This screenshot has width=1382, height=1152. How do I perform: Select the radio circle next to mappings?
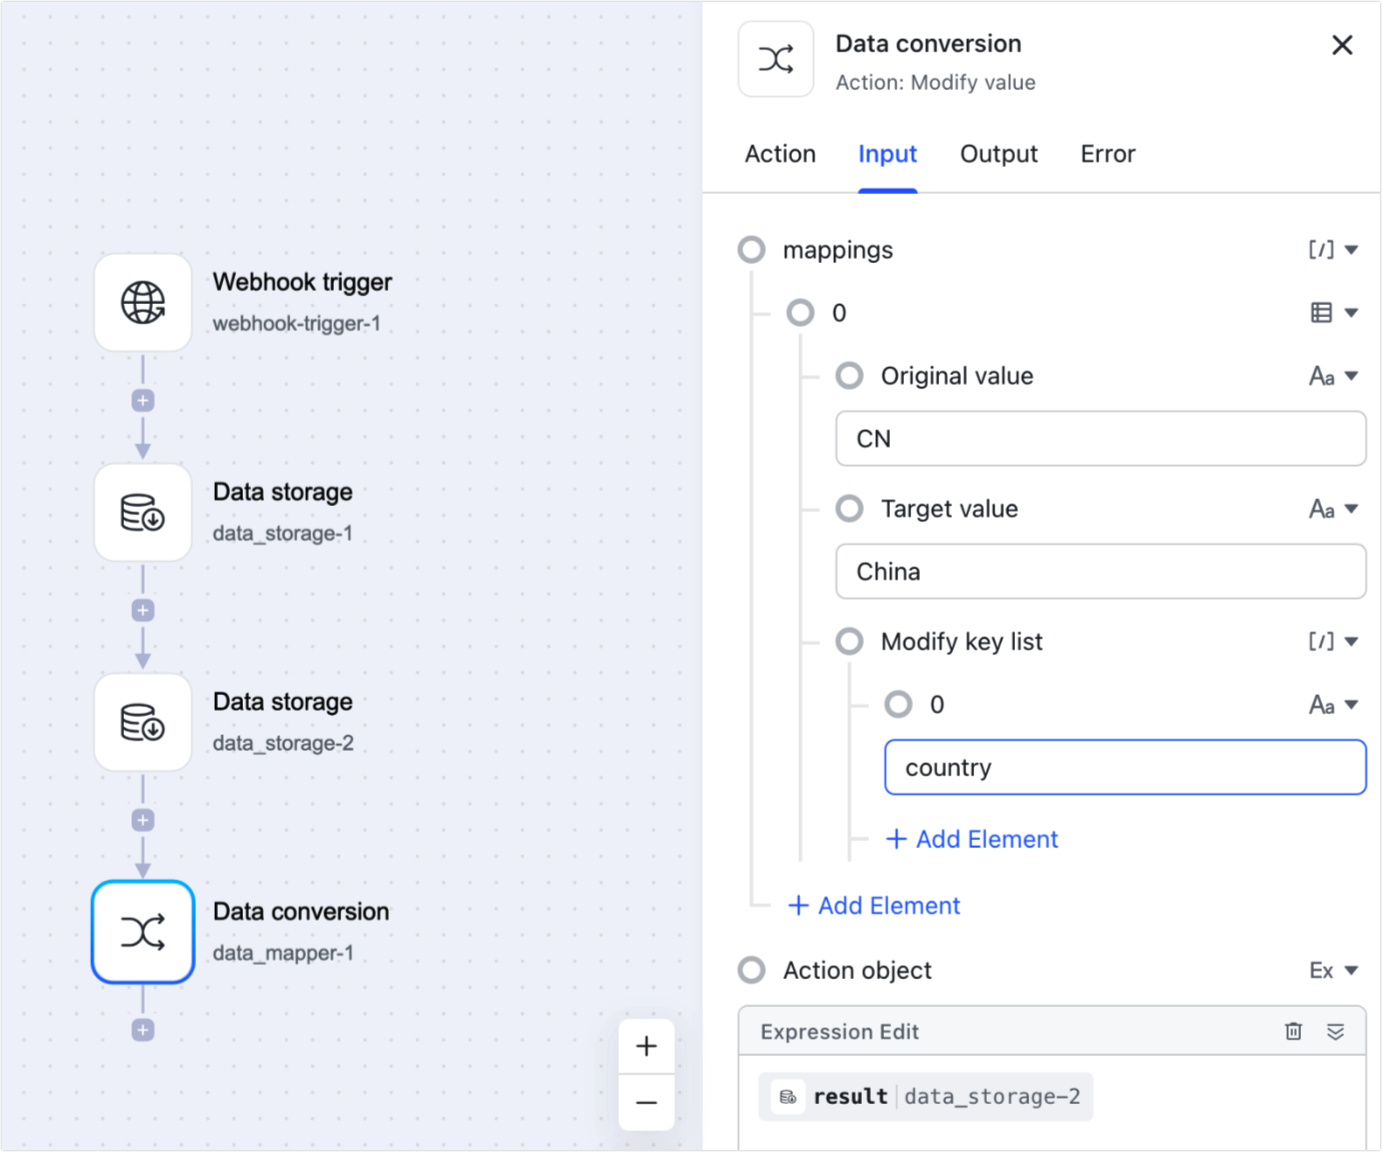751,250
